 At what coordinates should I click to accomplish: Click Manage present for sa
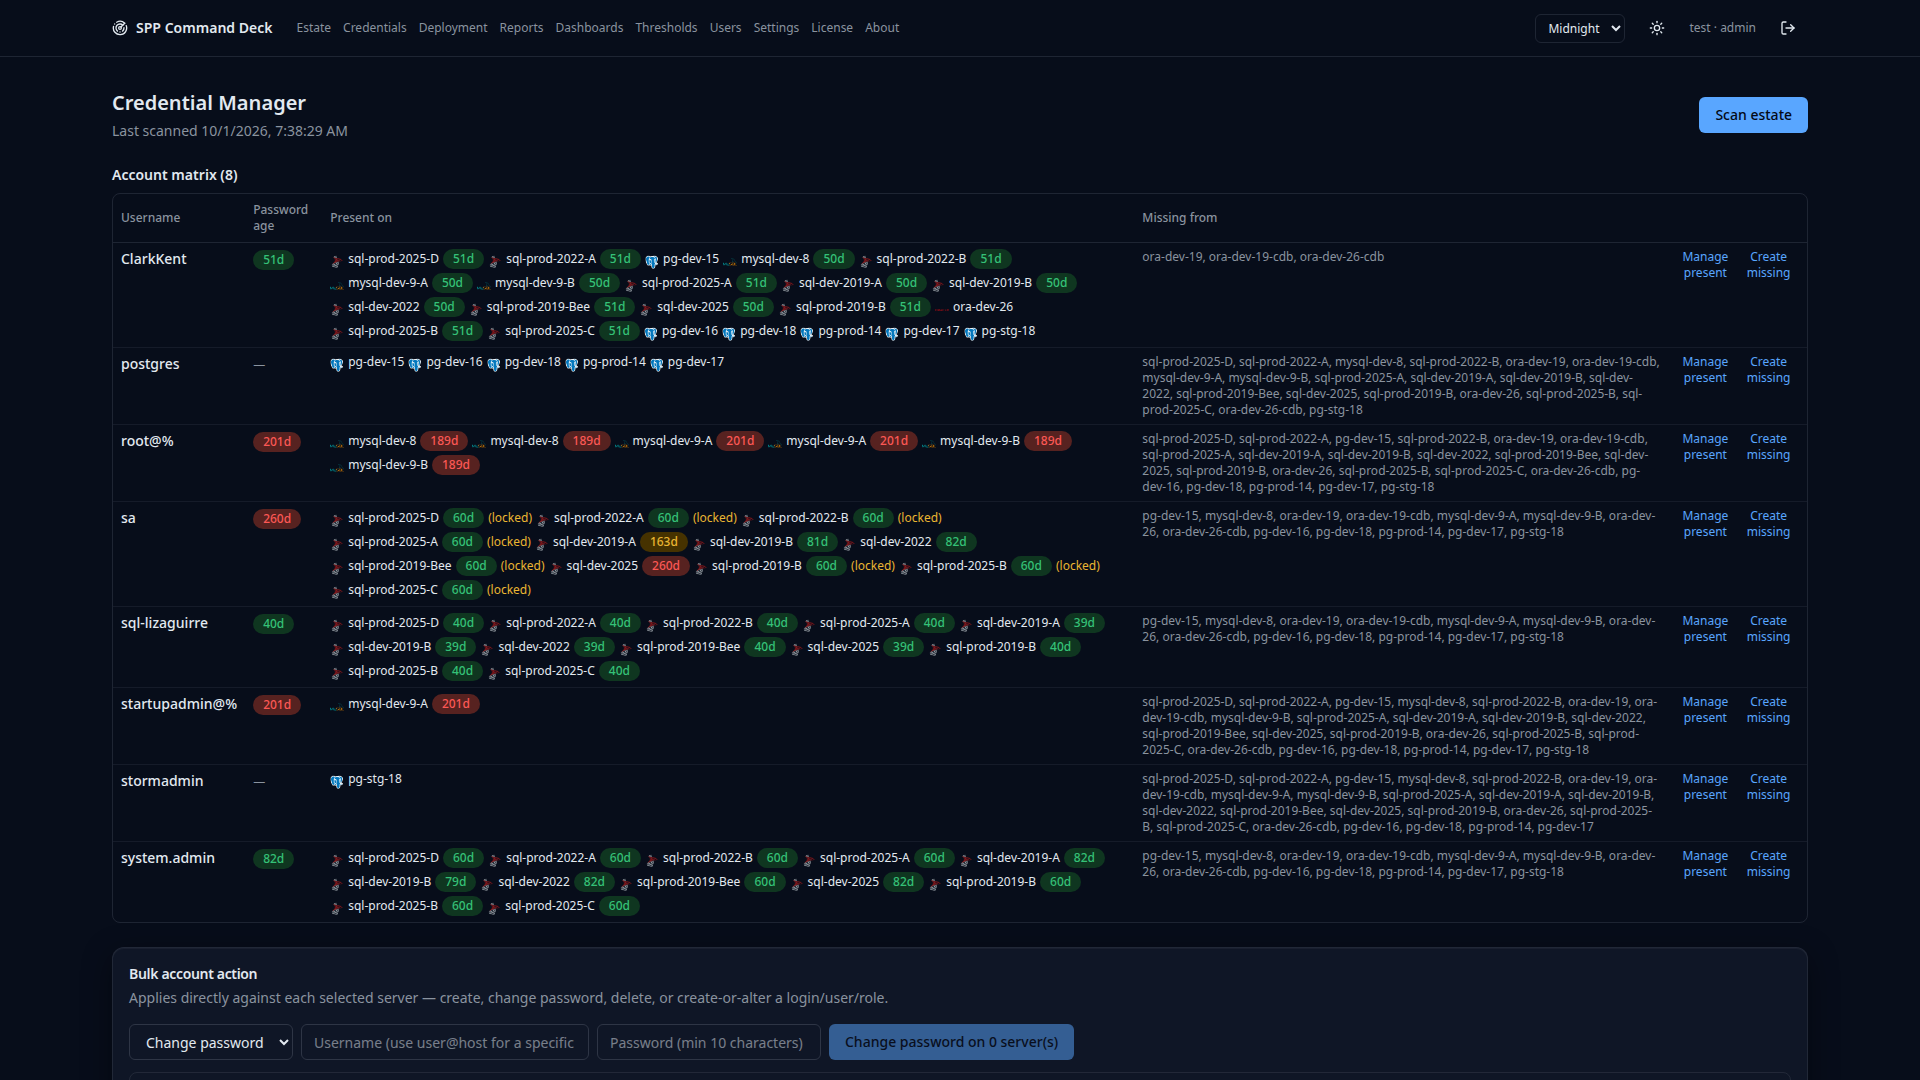[x=1705, y=524]
